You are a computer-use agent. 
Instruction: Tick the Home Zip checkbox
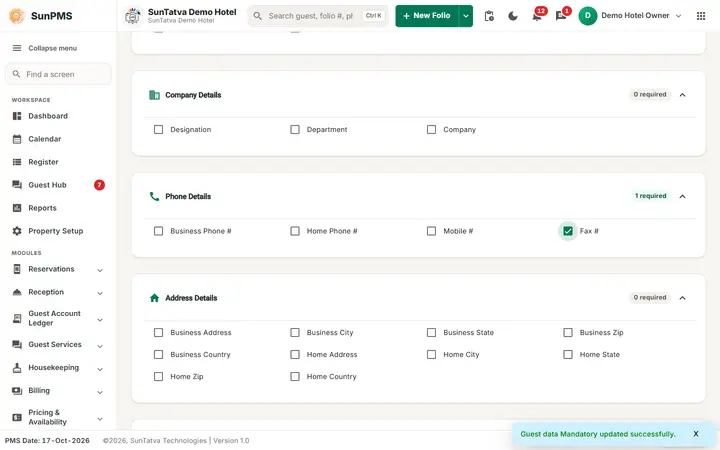click(158, 377)
